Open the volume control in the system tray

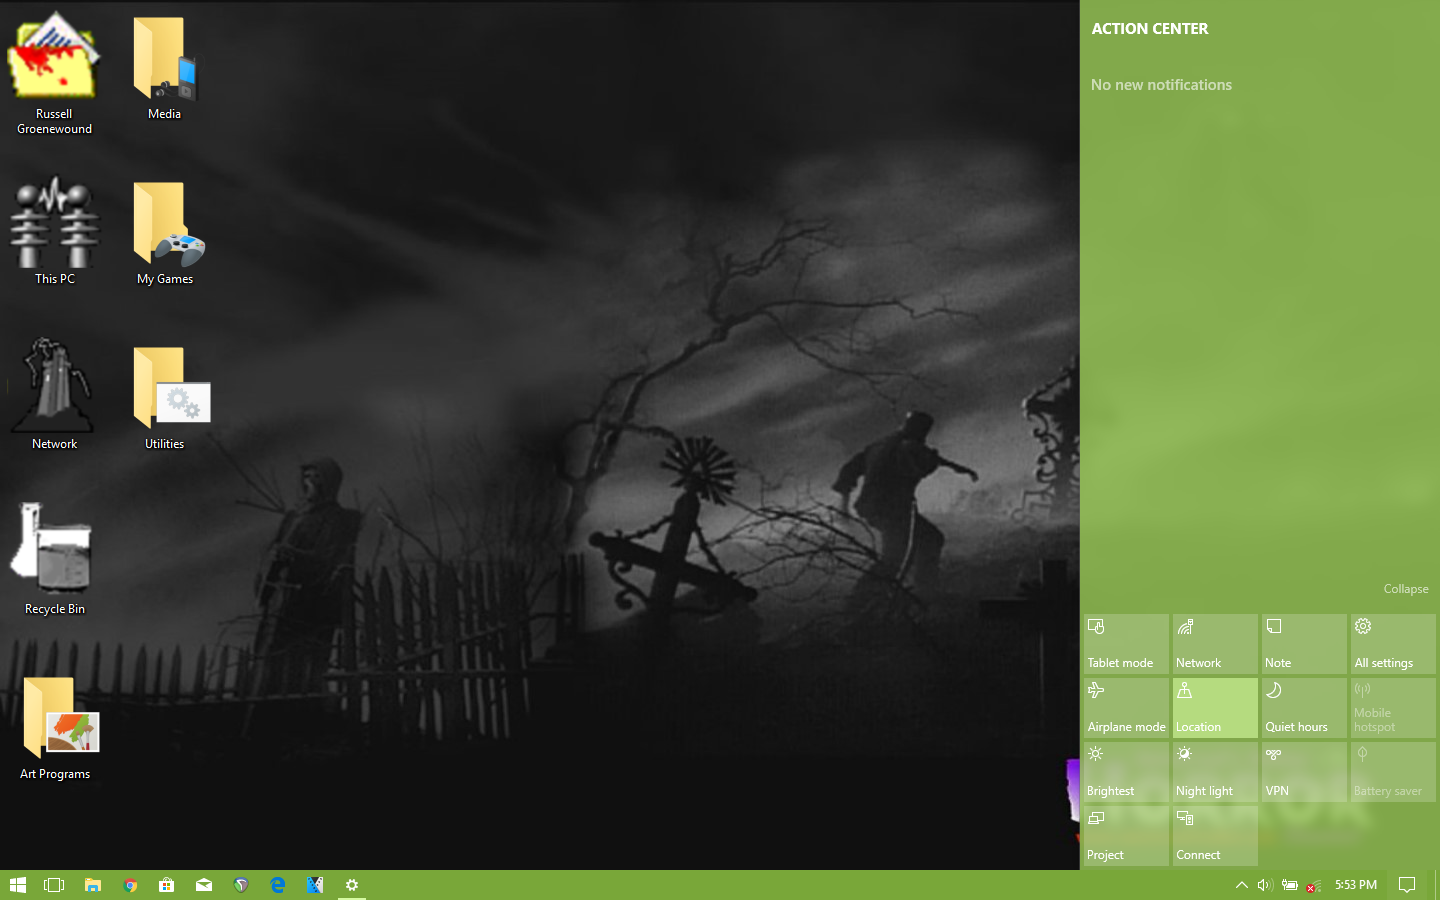click(x=1263, y=885)
